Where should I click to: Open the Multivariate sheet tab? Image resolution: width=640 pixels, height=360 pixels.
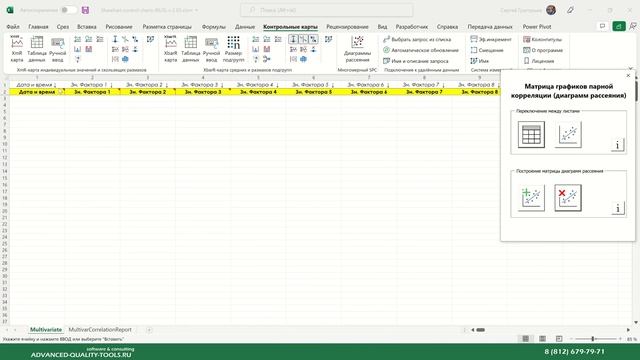point(46,329)
